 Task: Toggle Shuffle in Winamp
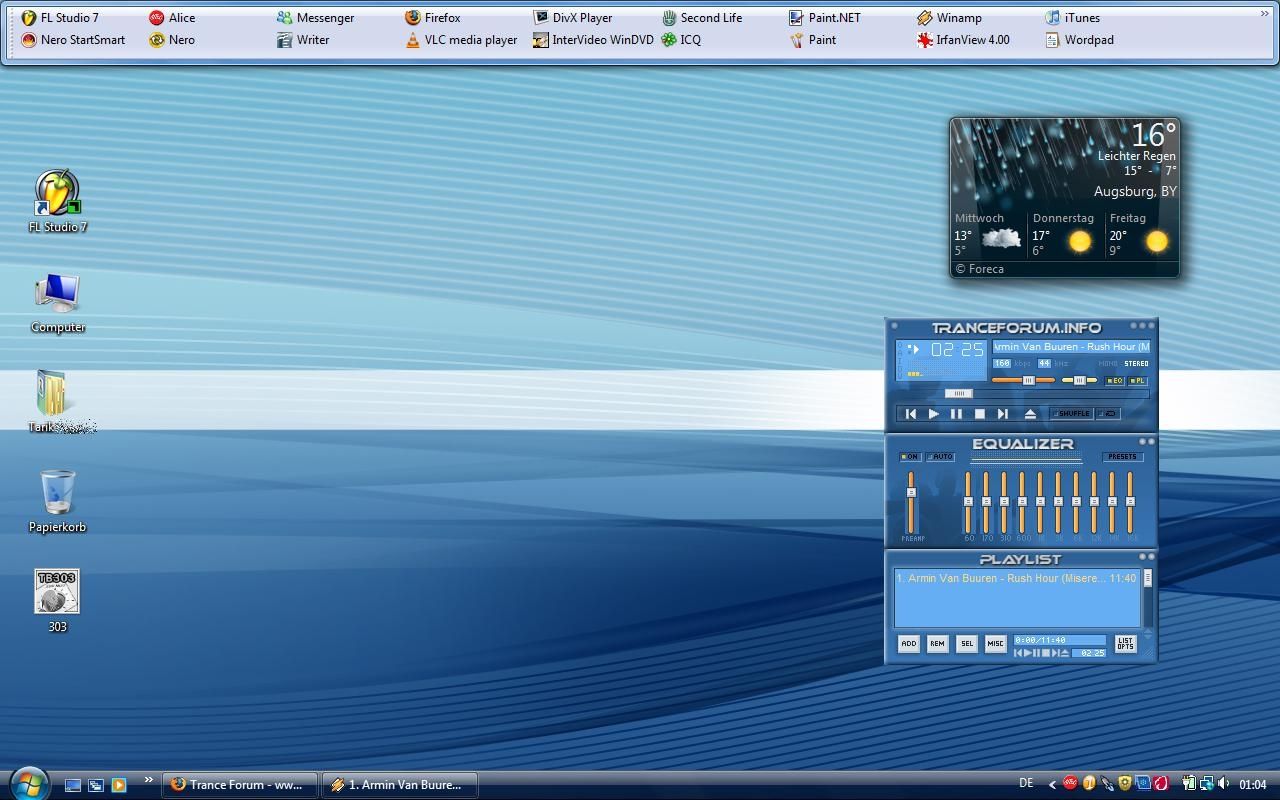pyautogui.click(x=1070, y=414)
